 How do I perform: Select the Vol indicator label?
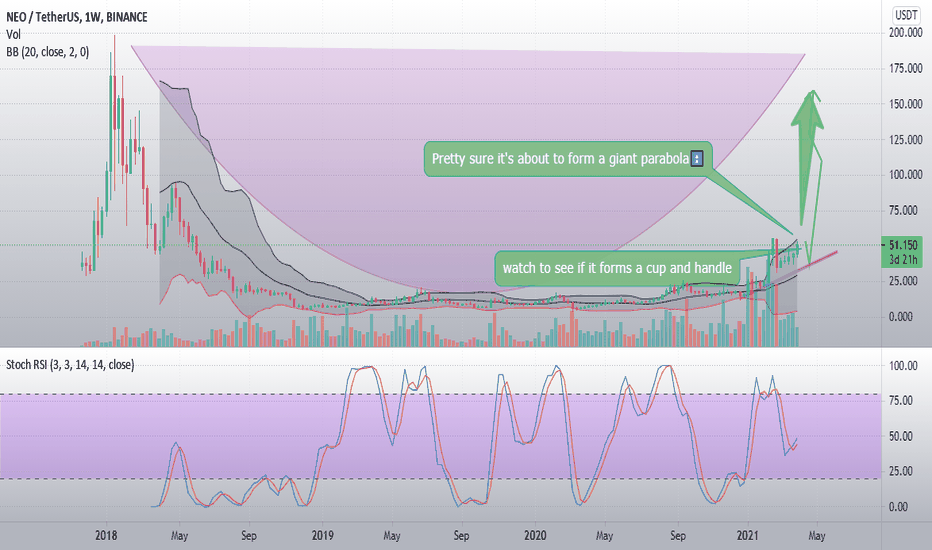coord(13,34)
